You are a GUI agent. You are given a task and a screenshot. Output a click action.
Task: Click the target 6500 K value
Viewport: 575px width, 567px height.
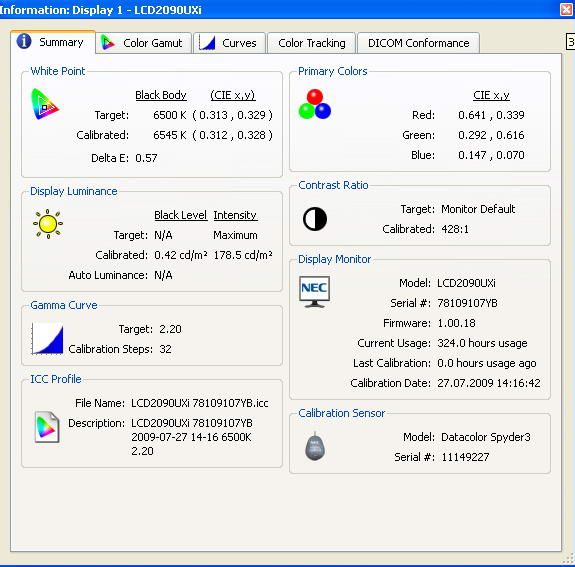[170, 115]
